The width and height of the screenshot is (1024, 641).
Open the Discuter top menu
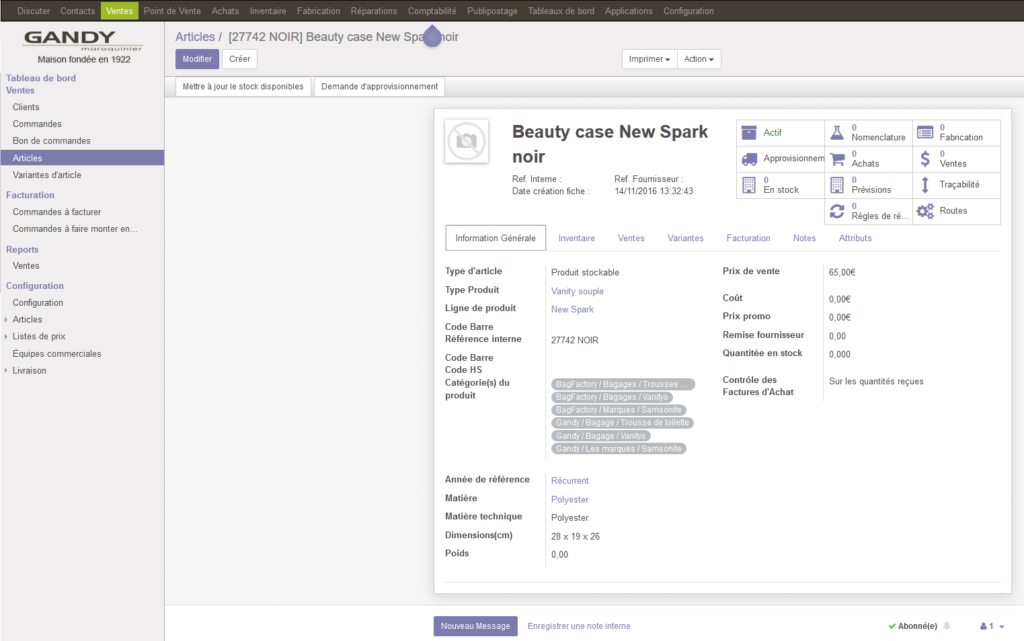pos(33,11)
